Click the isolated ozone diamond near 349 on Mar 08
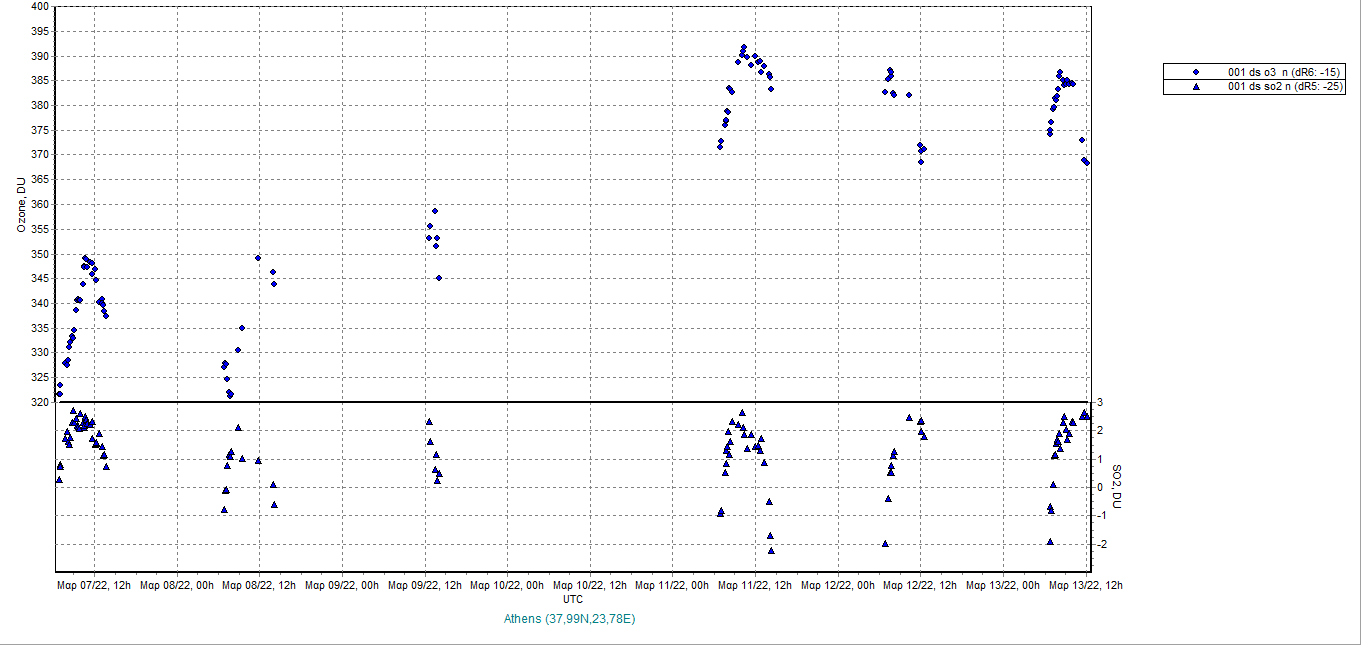This screenshot has height=645, width=1361. click(x=258, y=258)
